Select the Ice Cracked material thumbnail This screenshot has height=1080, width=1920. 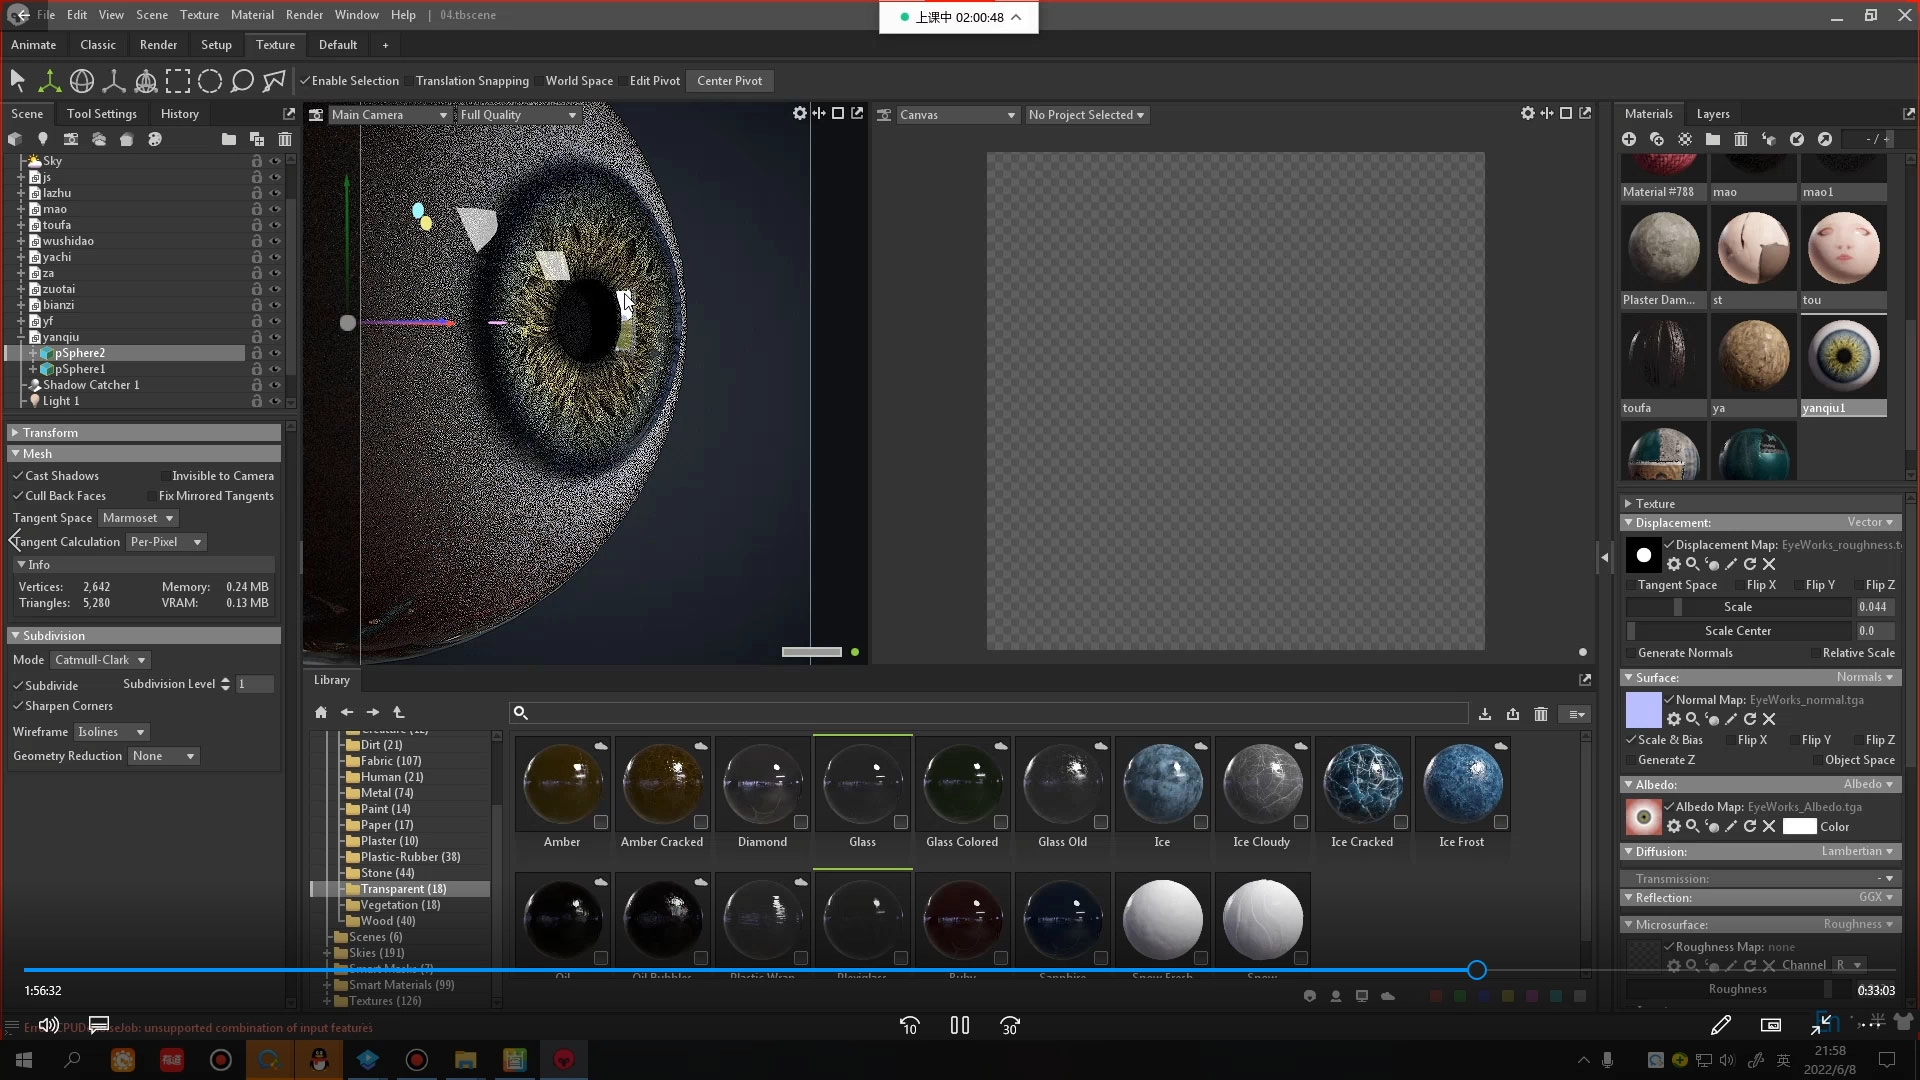pos(1362,785)
